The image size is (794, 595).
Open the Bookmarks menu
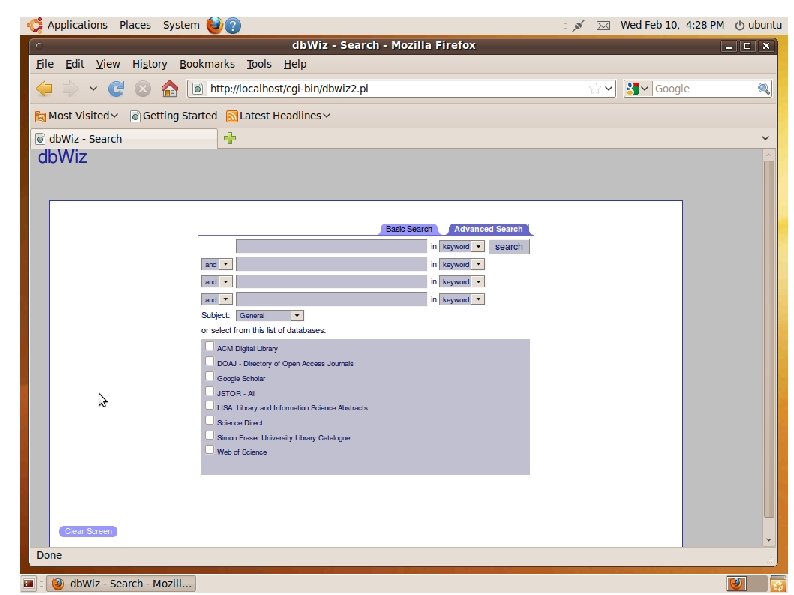207,64
